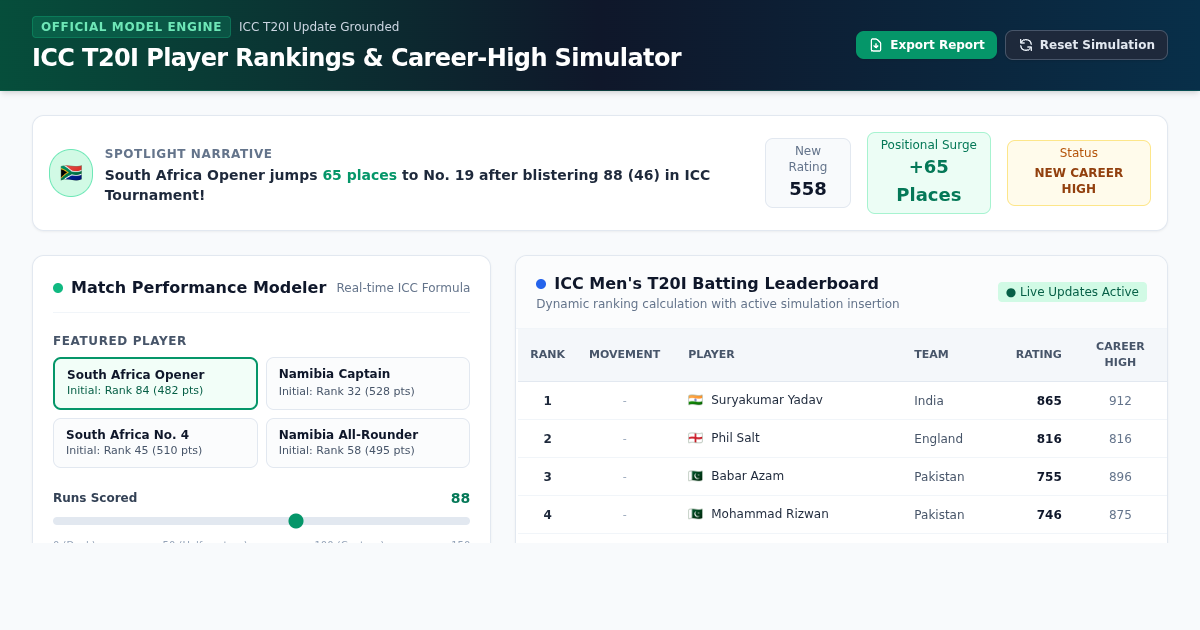Click the TEAM column header
The height and width of the screenshot is (630, 1200).
click(931, 355)
